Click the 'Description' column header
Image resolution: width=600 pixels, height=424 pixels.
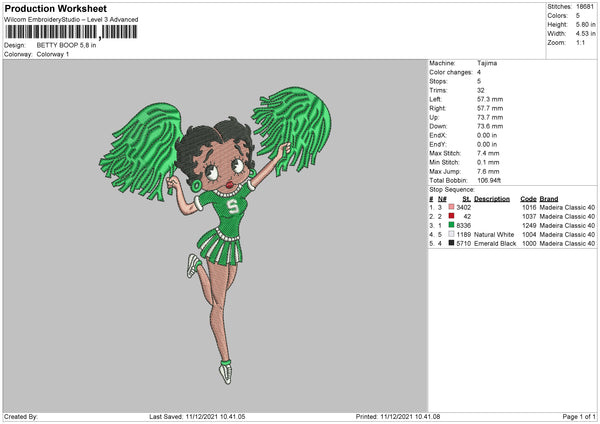492,199
